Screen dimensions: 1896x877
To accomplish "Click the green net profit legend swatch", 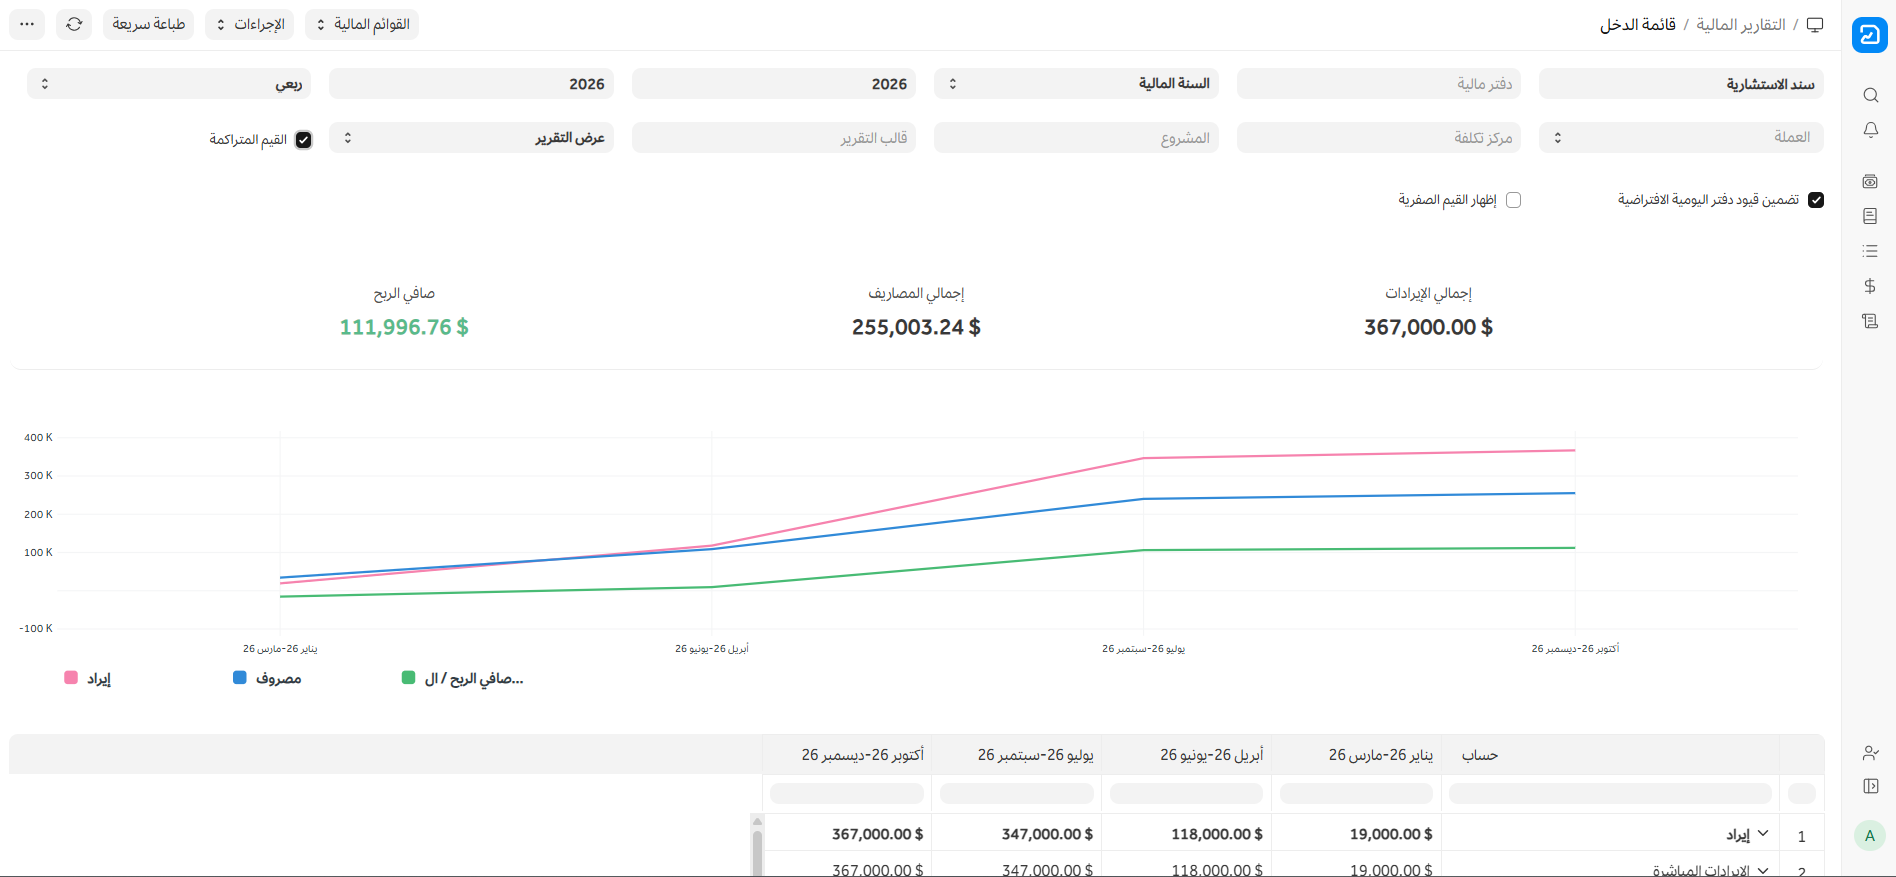I will (408, 678).
